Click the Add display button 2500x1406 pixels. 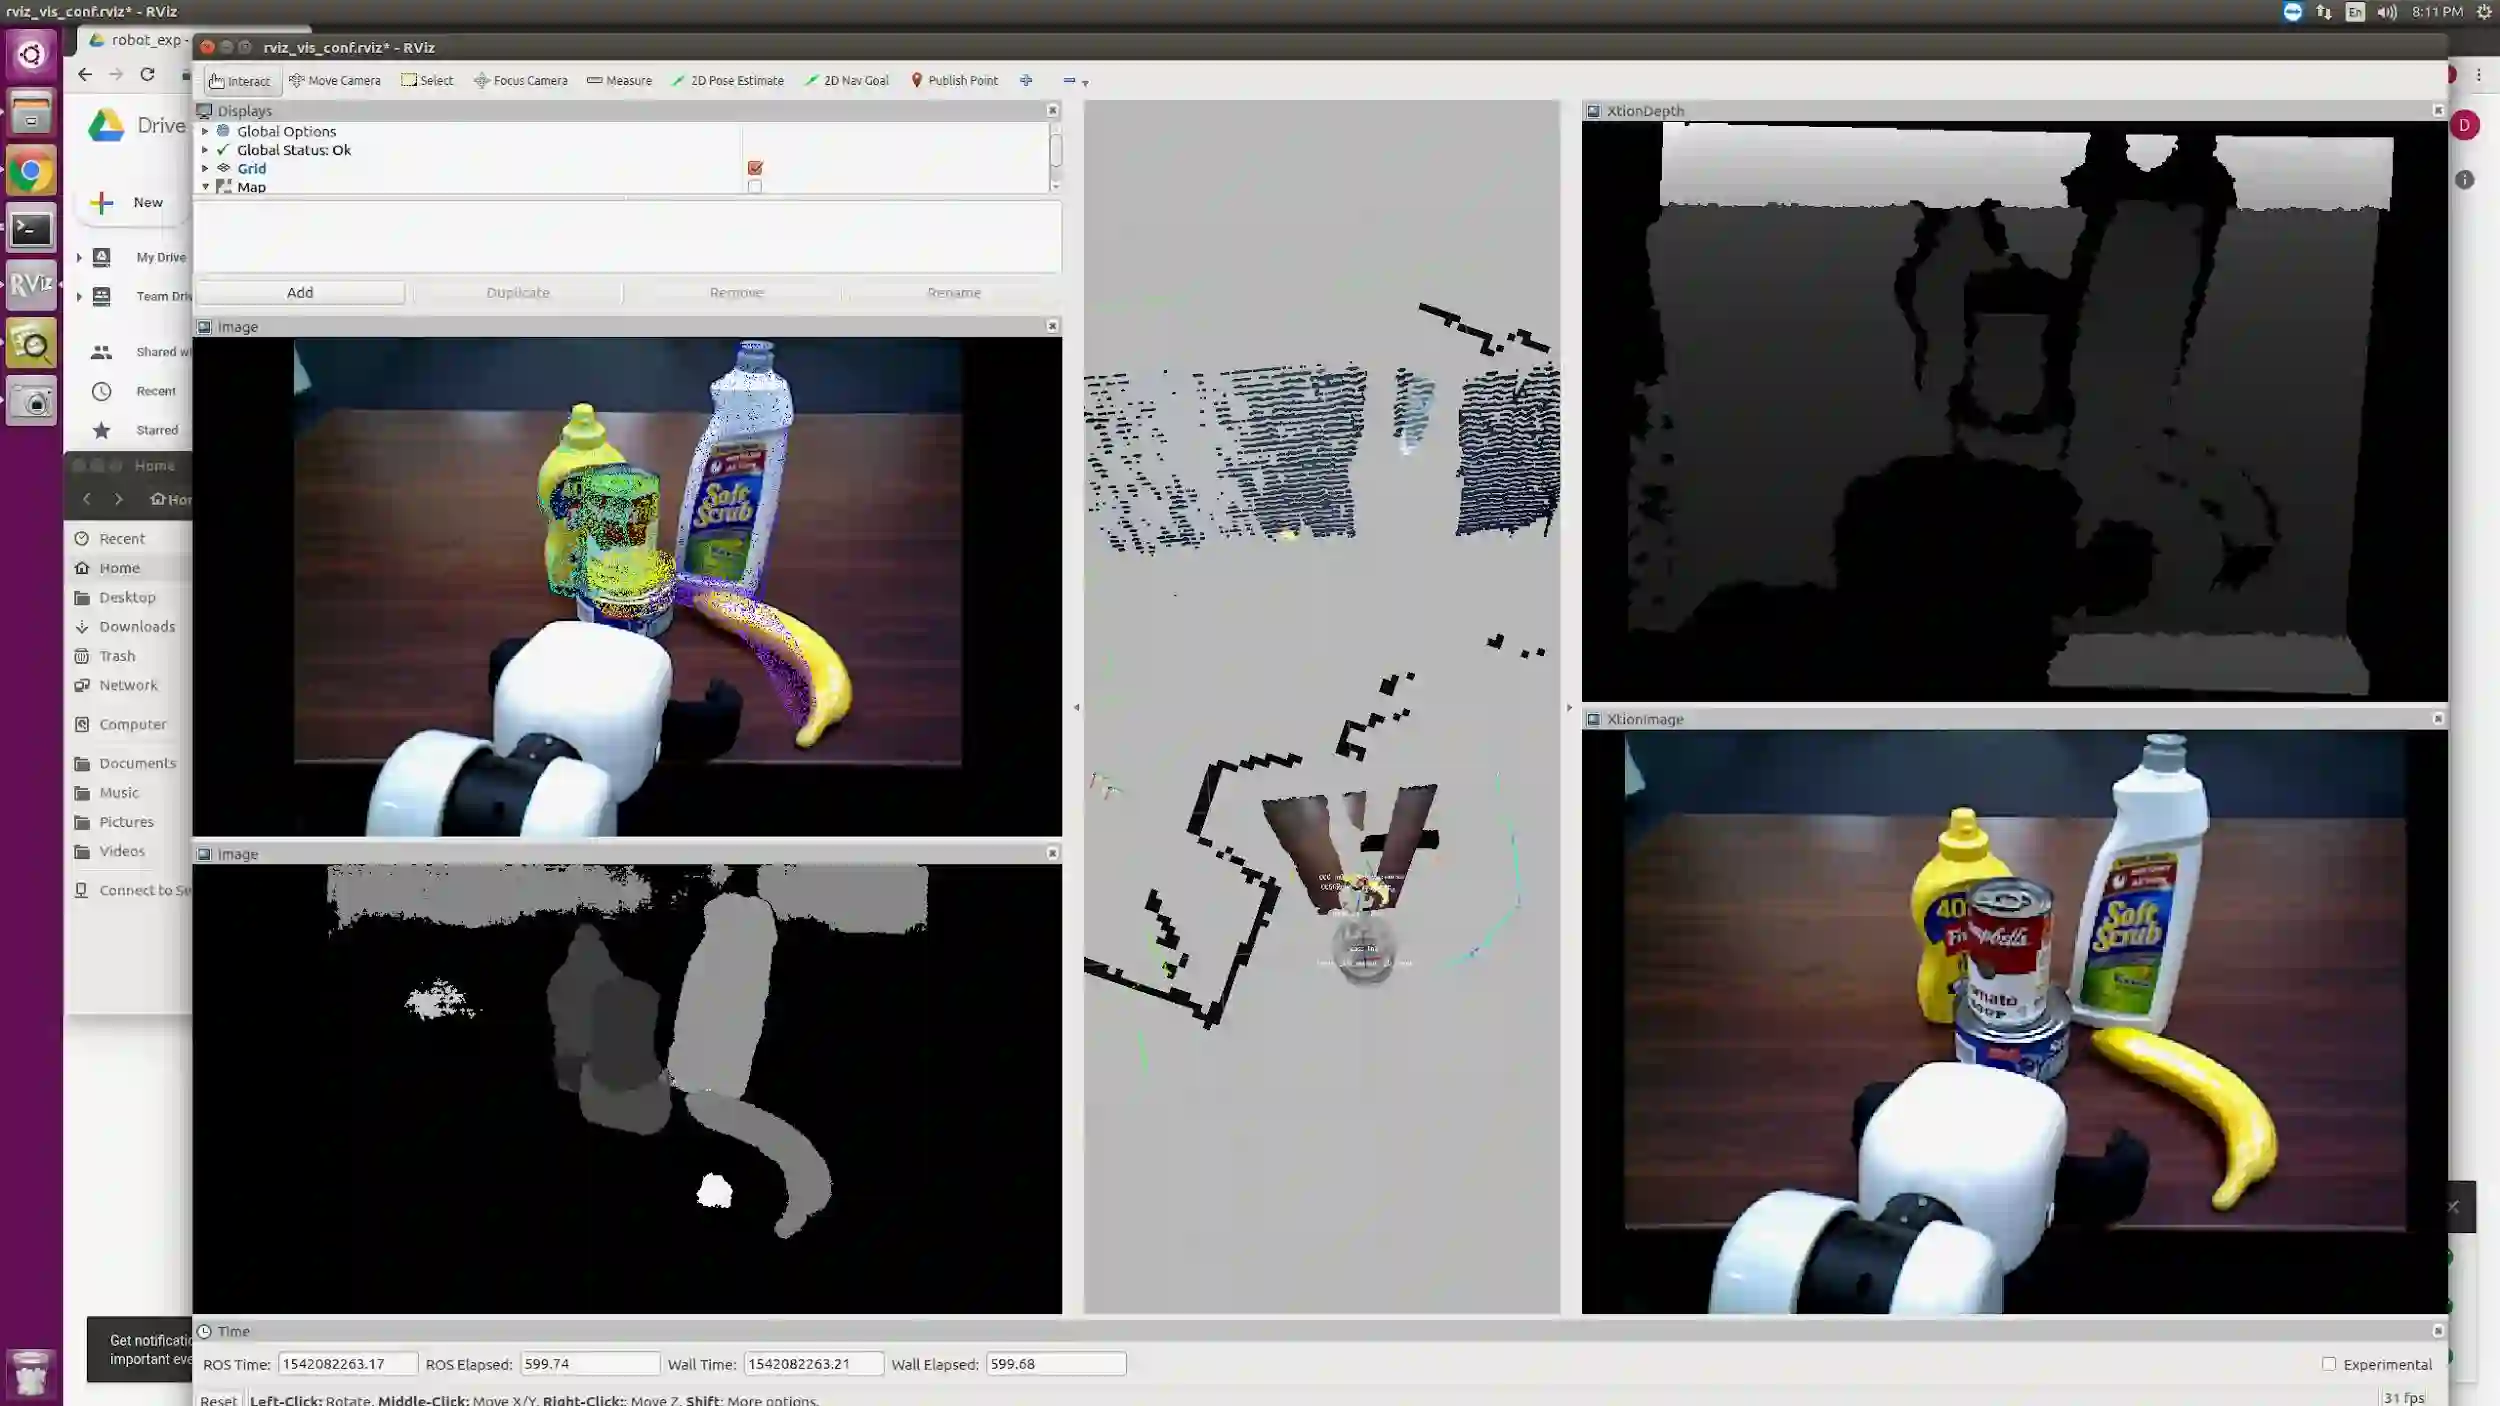coord(300,293)
